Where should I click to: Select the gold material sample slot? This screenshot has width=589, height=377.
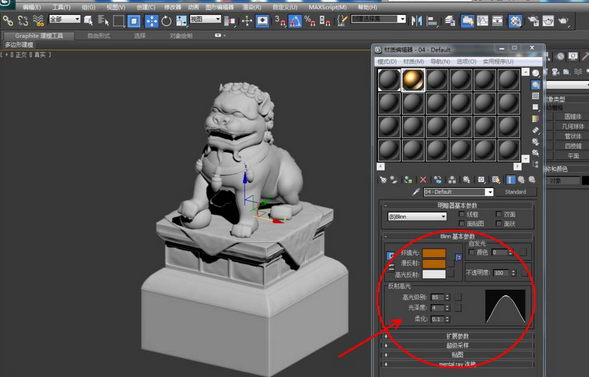(x=413, y=80)
